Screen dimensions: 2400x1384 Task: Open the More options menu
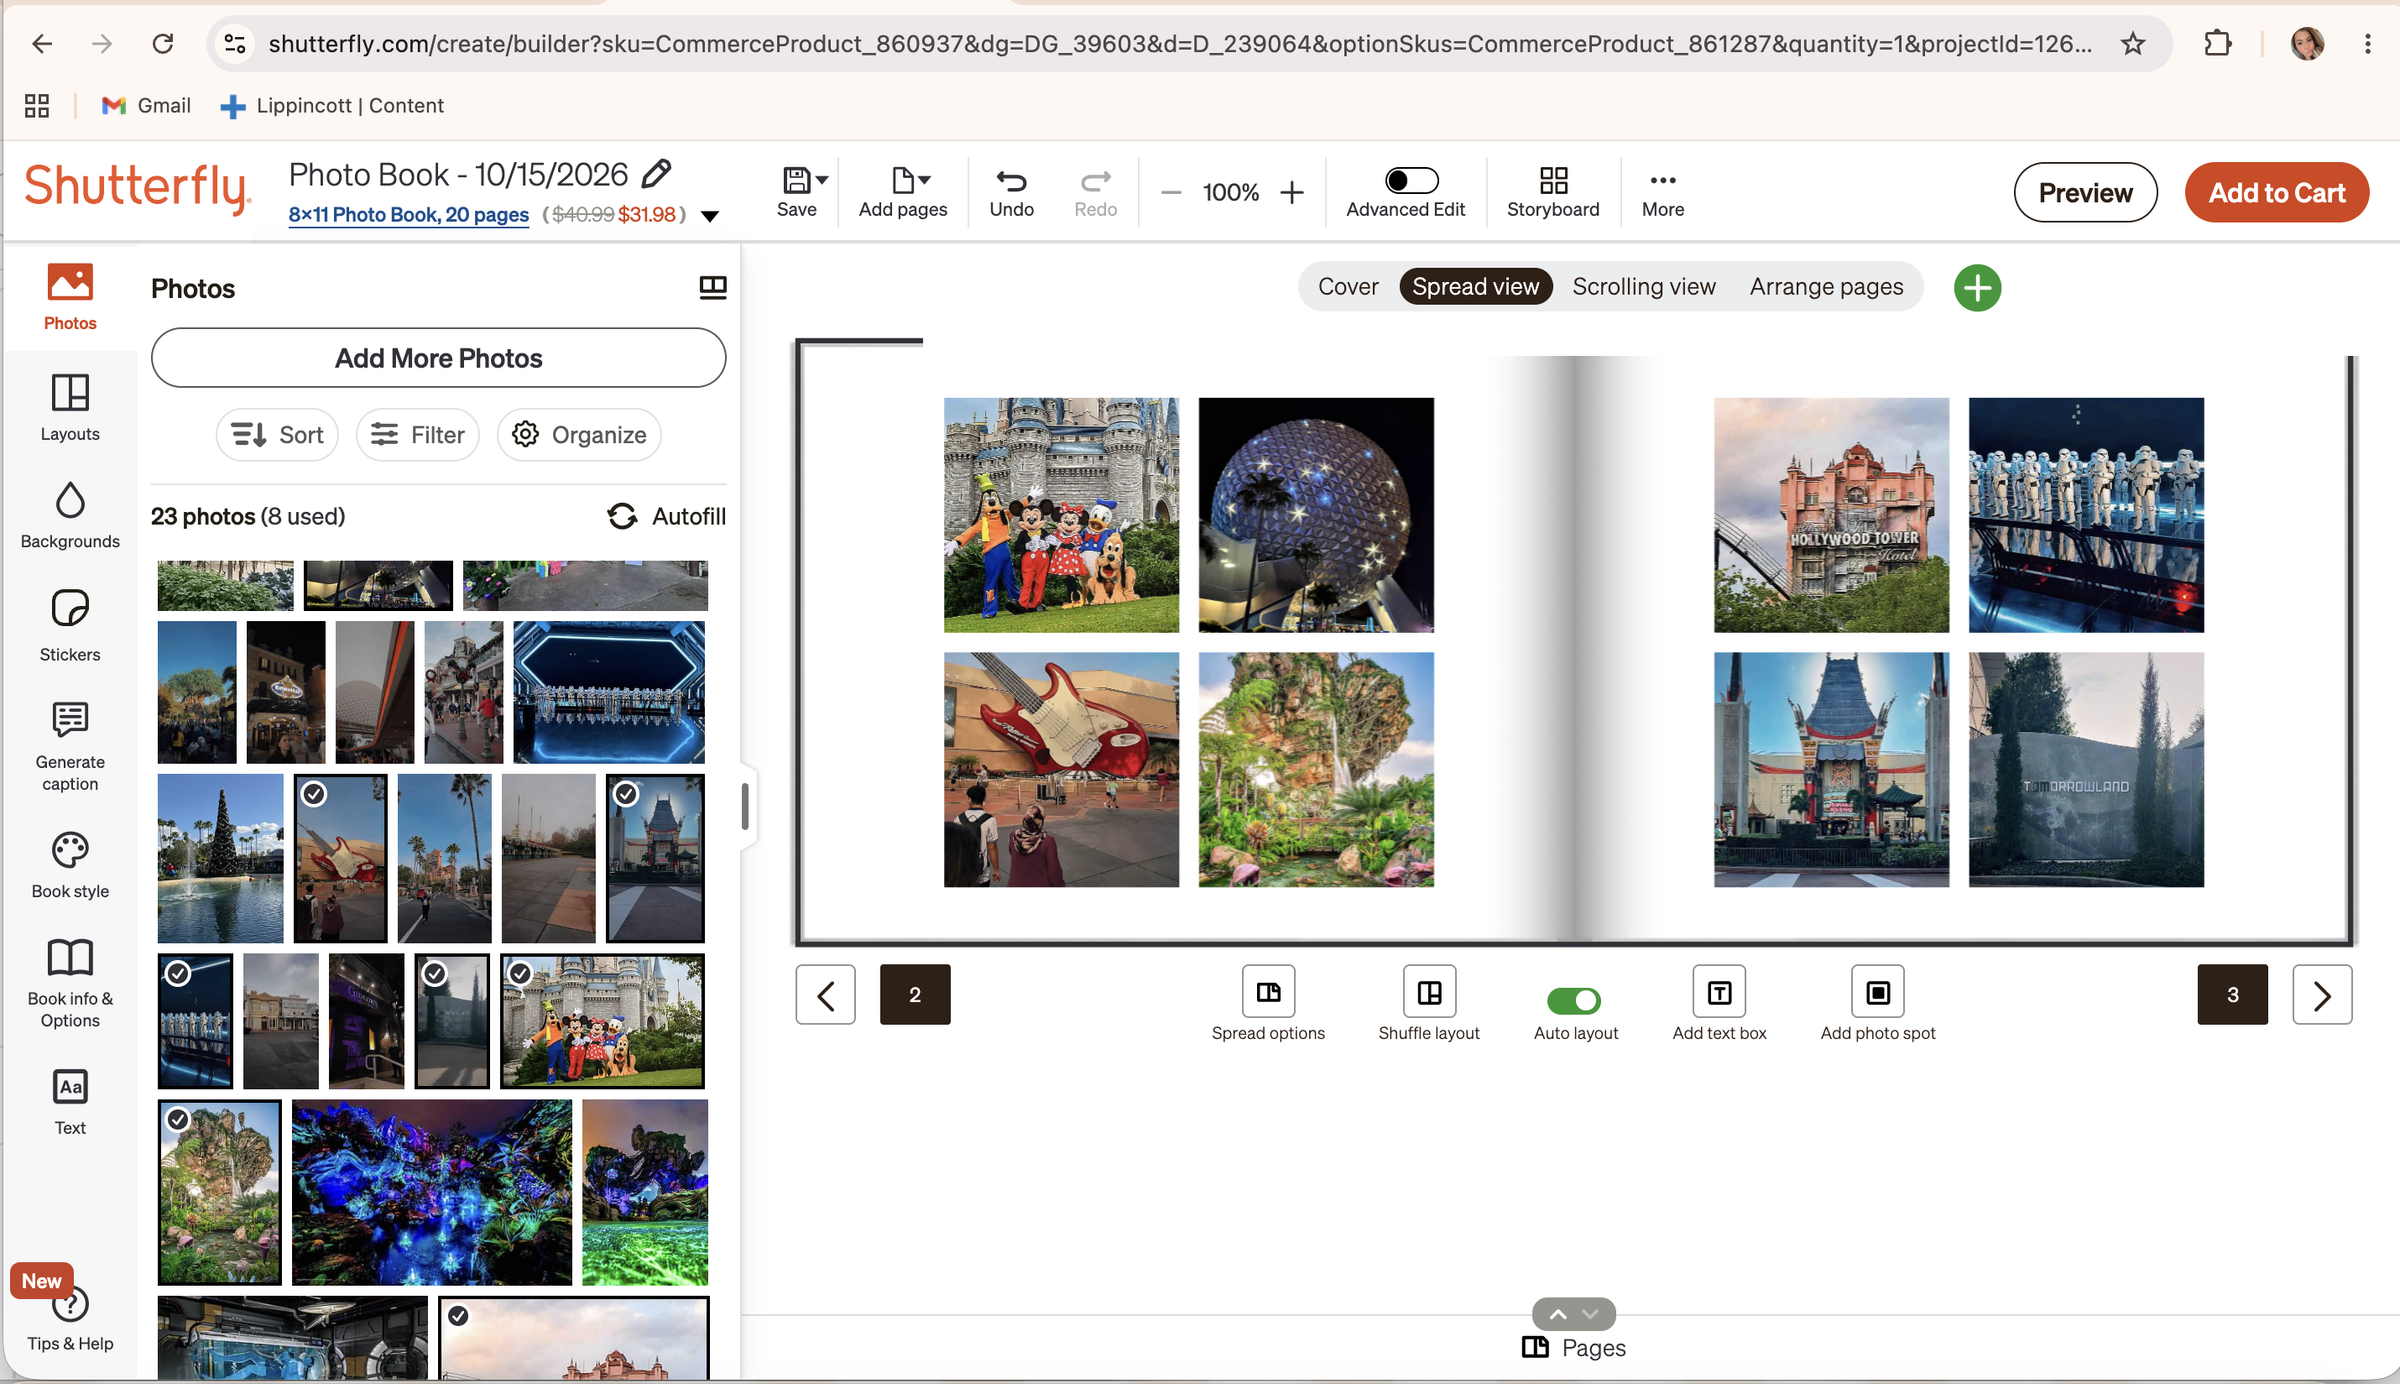coord(1663,192)
